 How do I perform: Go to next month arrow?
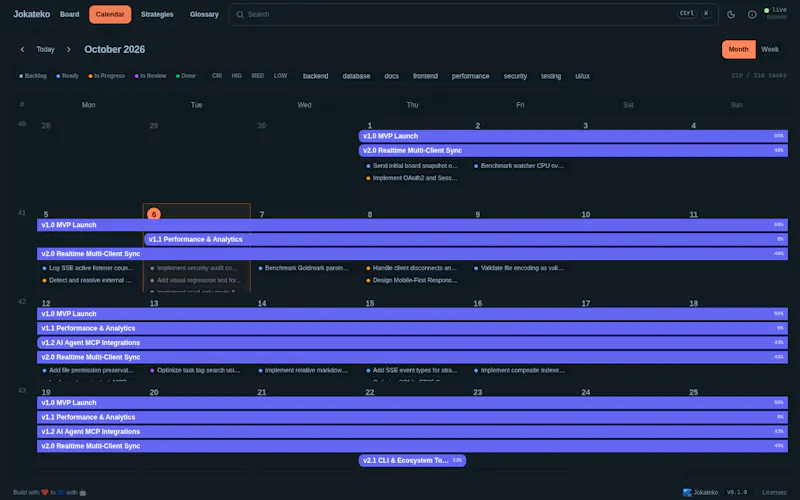click(x=68, y=49)
